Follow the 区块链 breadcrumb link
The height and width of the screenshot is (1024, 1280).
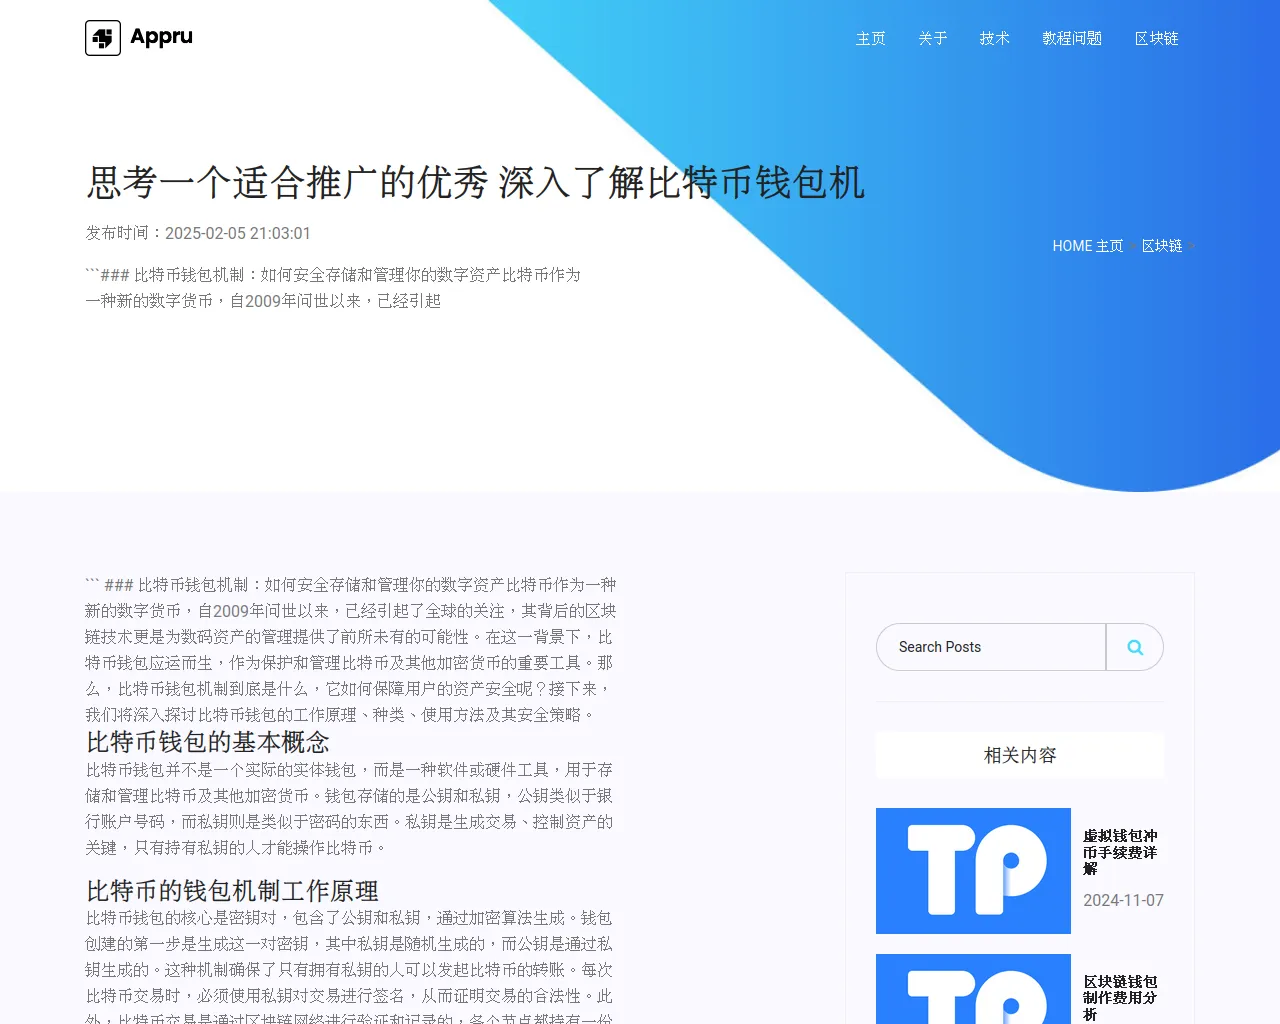[1162, 246]
